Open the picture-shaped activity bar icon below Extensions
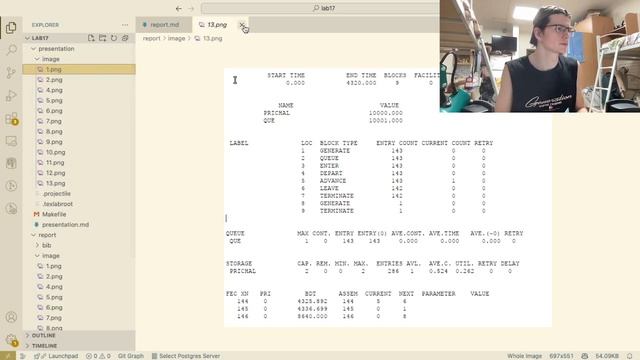This screenshot has height=360, width=640. click(11, 141)
